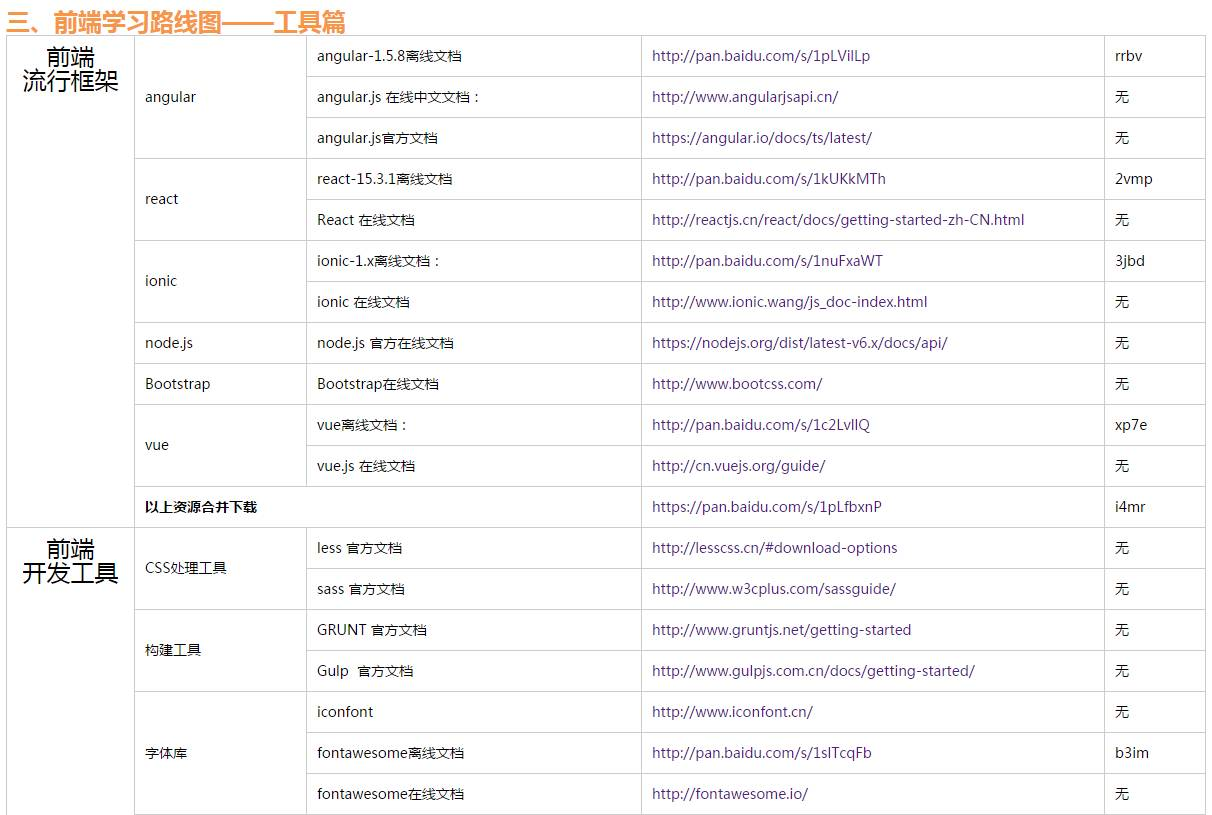1212x815 pixels.
Task: Click the less 官方文档 label
Action: [359, 548]
